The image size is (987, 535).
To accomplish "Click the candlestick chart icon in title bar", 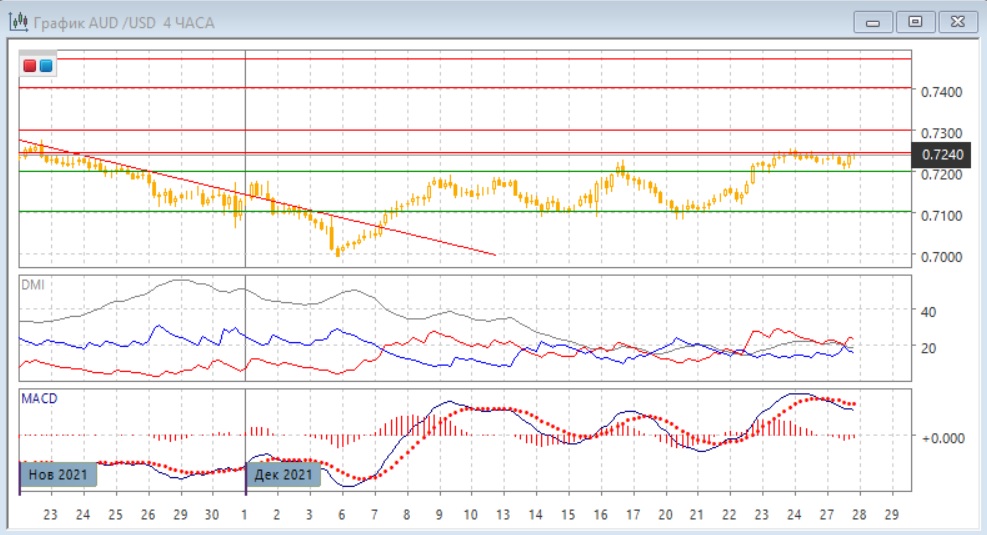I will 17,22.
